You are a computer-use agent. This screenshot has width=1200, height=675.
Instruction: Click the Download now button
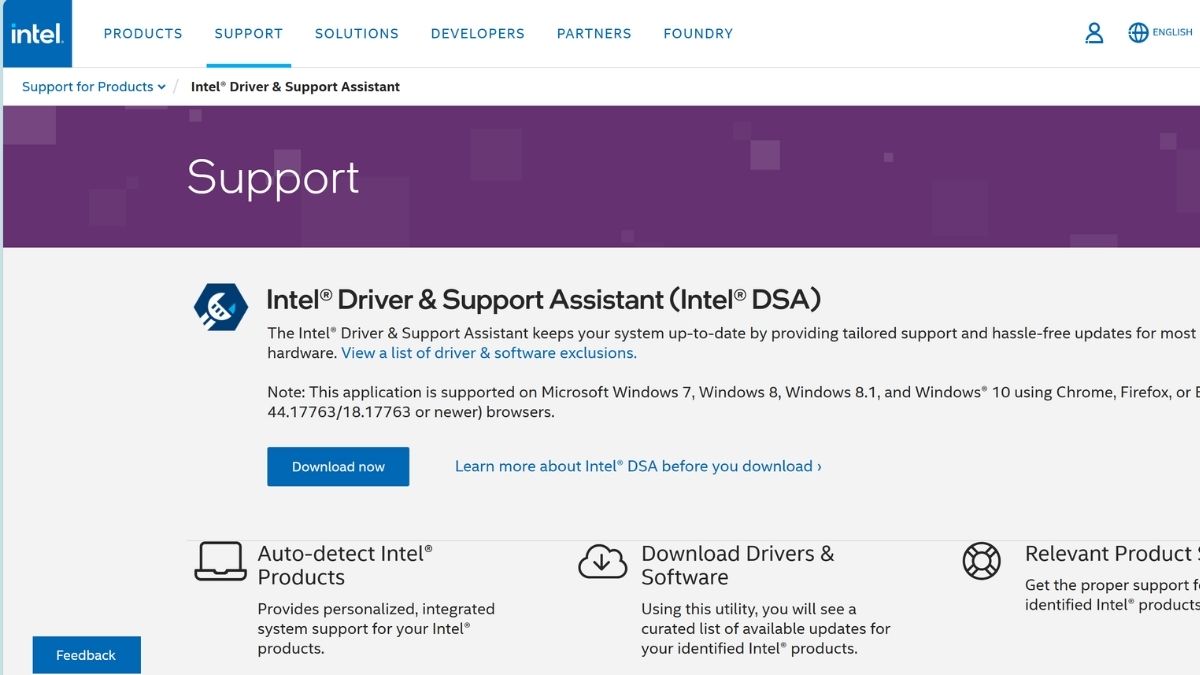pyautogui.click(x=338, y=467)
